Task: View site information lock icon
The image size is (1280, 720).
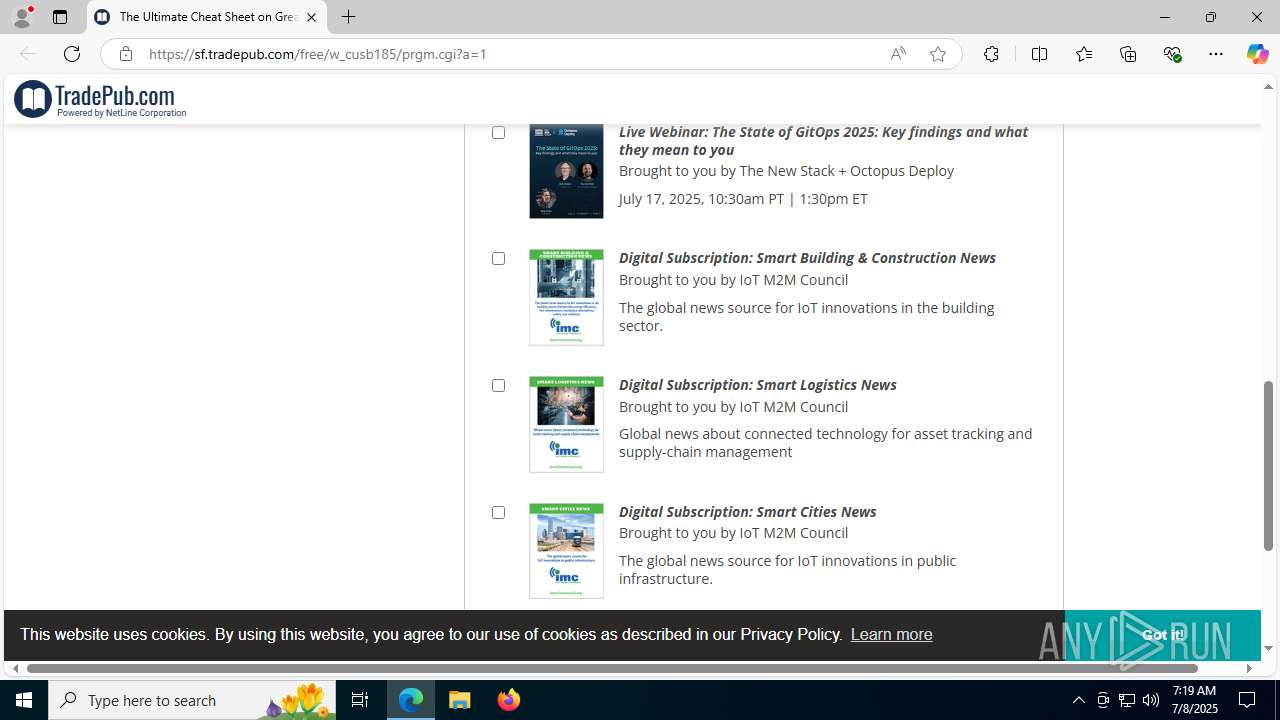Action: click(x=125, y=54)
